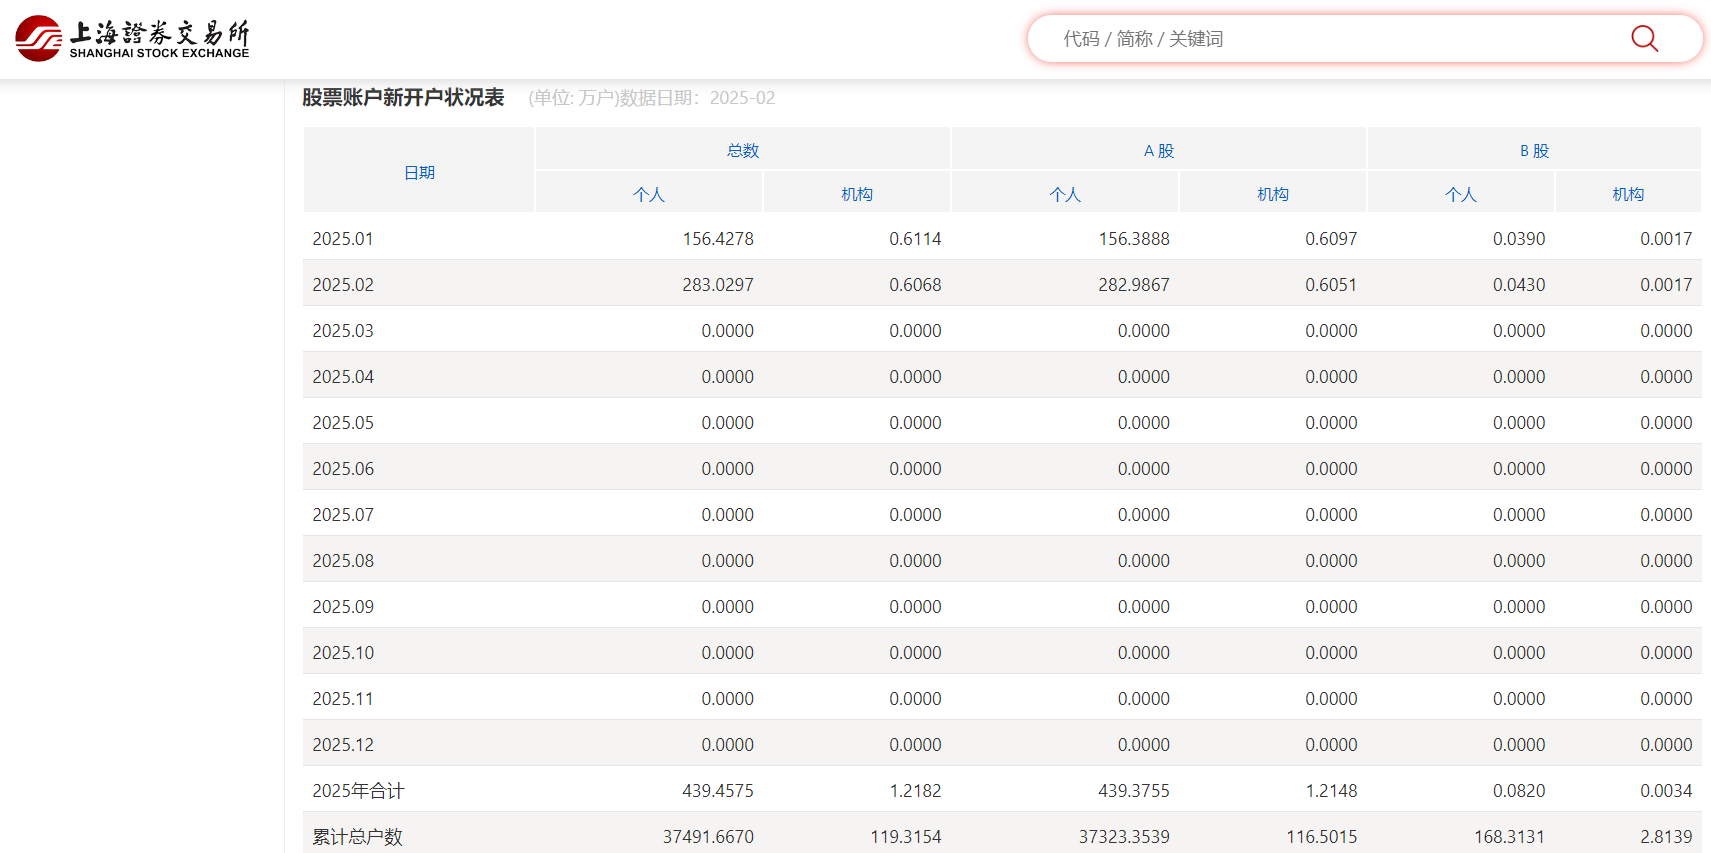Click the 累计总户数 row label
Viewport: 1711px width, 853px height.
[x=357, y=837]
